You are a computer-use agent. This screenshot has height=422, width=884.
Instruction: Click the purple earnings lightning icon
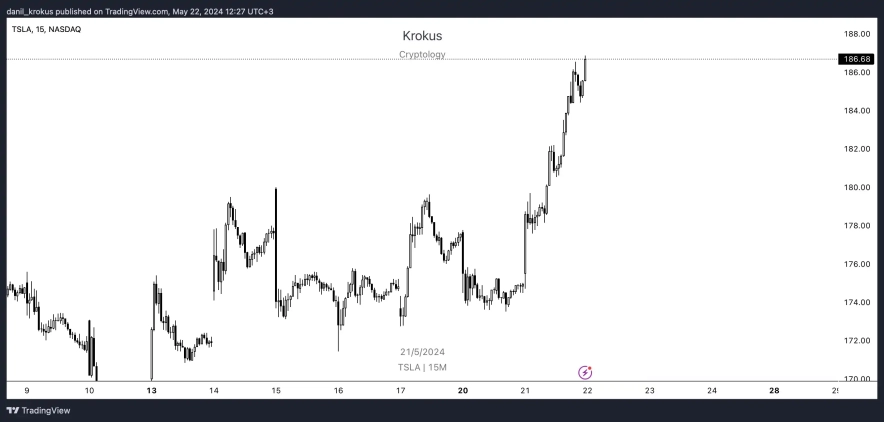585,373
